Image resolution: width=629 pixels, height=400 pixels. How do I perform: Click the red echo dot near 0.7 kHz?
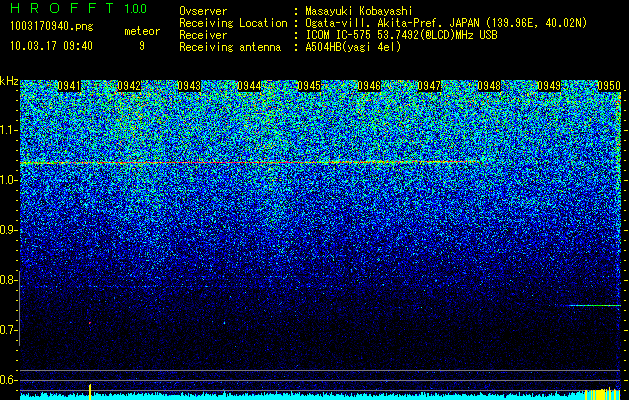[x=89, y=323]
